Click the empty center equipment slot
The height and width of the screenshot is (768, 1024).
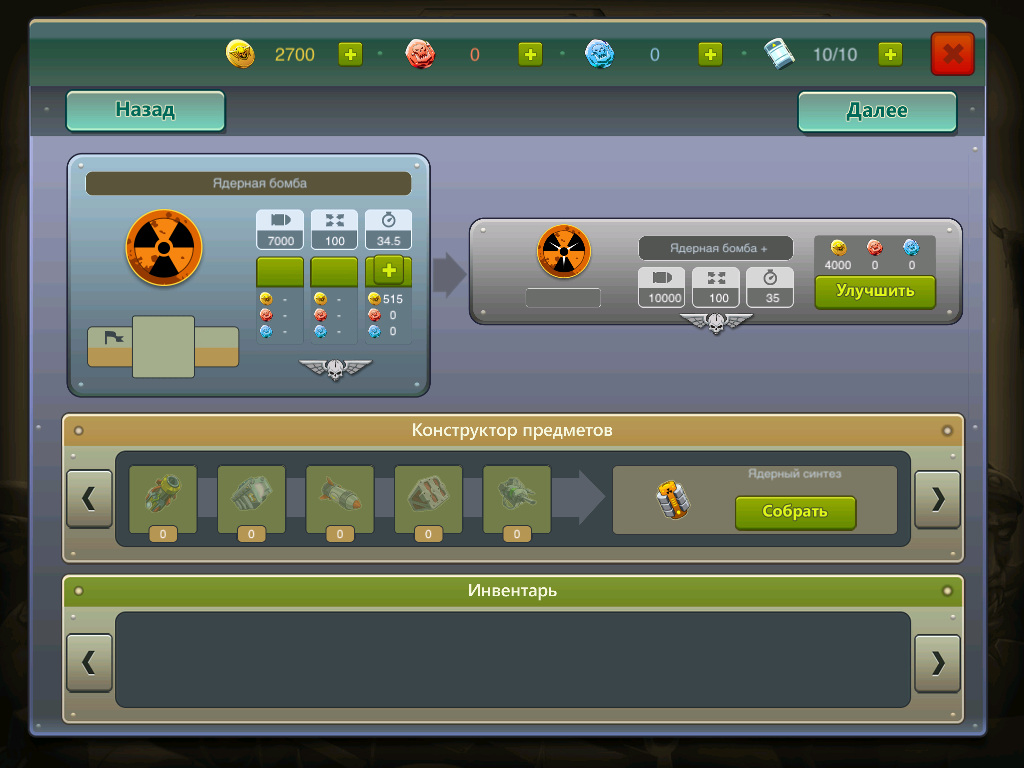[x=163, y=347]
